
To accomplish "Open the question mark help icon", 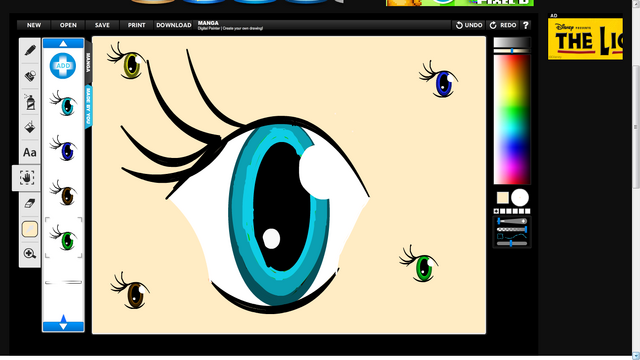I will tap(526, 25).
